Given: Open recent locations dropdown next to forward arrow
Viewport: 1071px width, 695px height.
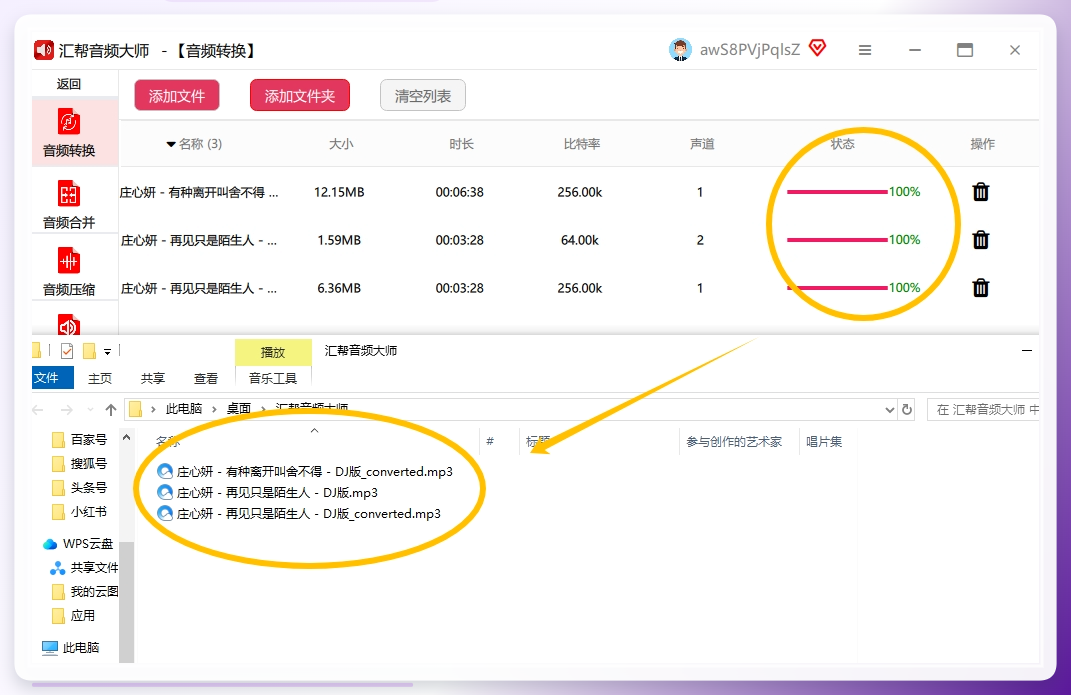Looking at the screenshot, I should click(x=90, y=410).
